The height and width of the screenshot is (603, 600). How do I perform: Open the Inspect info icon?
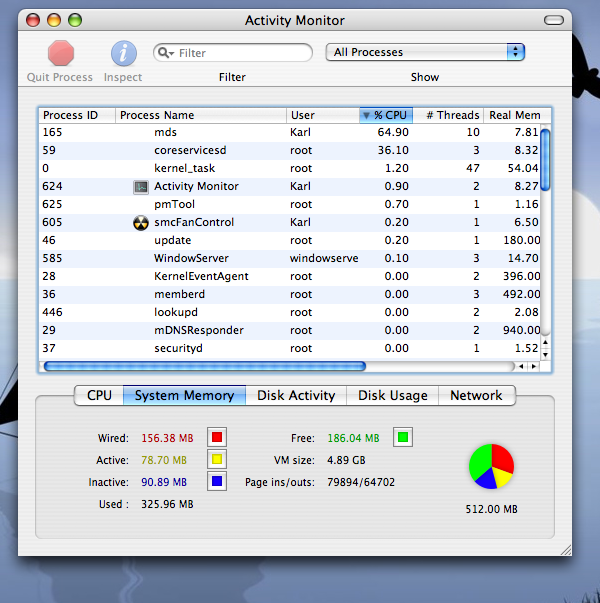(x=124, y=53)
